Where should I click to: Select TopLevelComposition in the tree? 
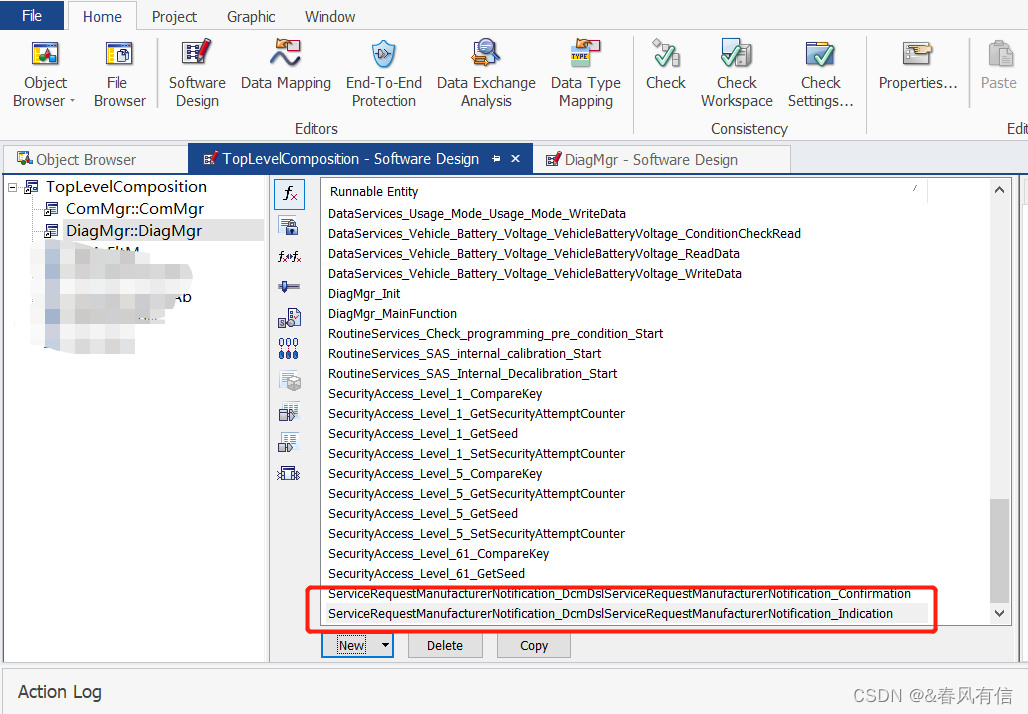(x=126, y=187)
